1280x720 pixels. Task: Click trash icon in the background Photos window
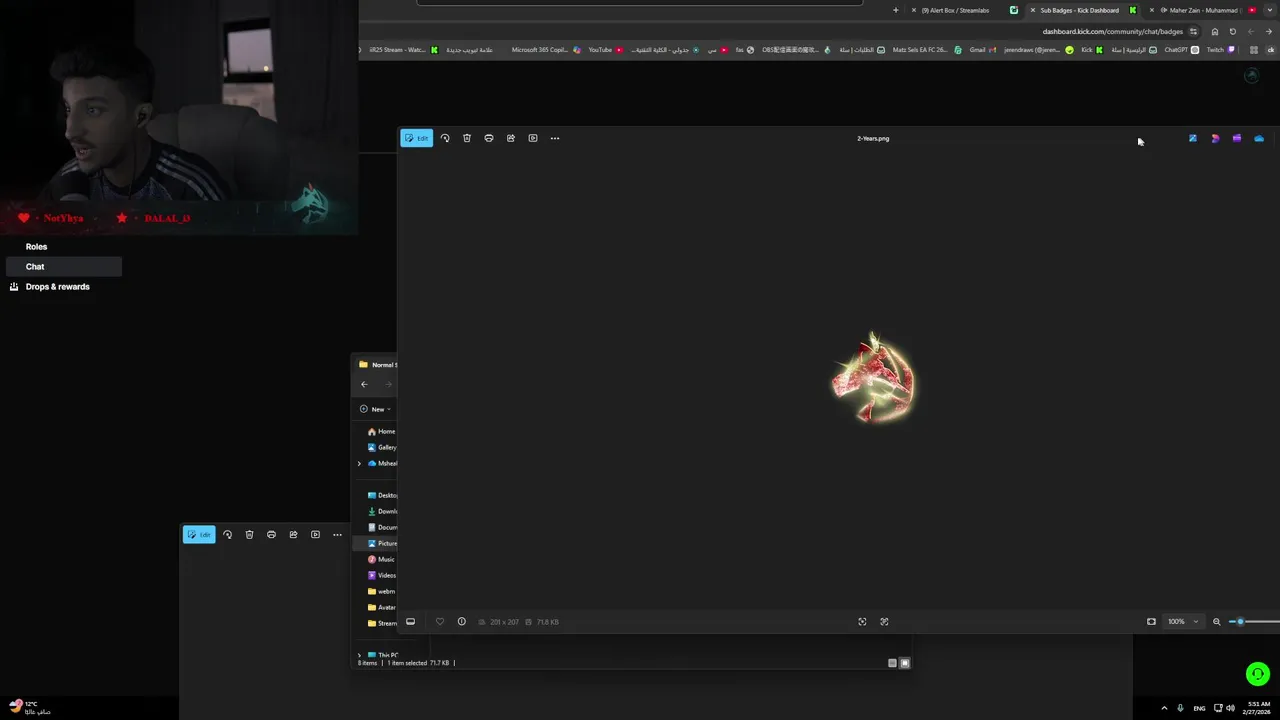249,535
